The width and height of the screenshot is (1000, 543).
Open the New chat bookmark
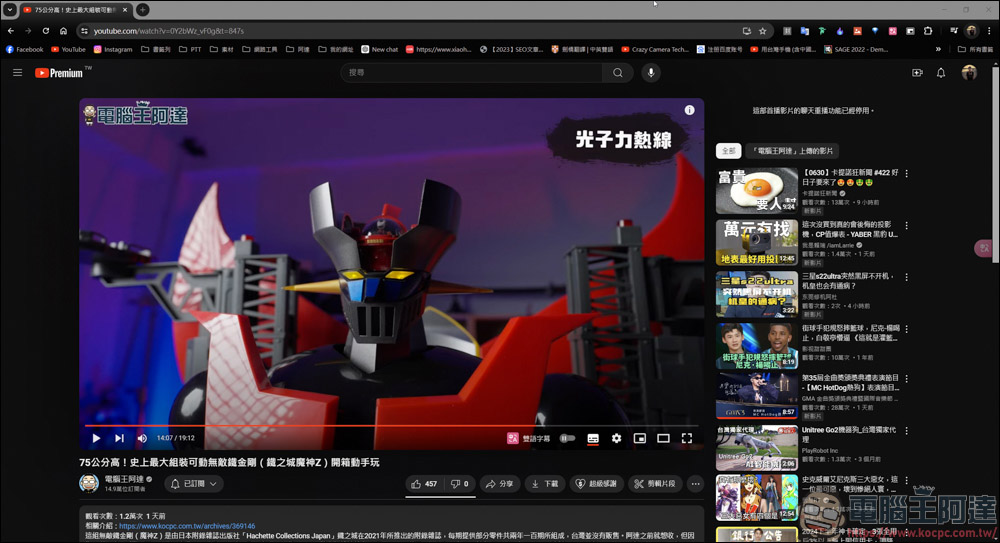(x=379, y=49)
